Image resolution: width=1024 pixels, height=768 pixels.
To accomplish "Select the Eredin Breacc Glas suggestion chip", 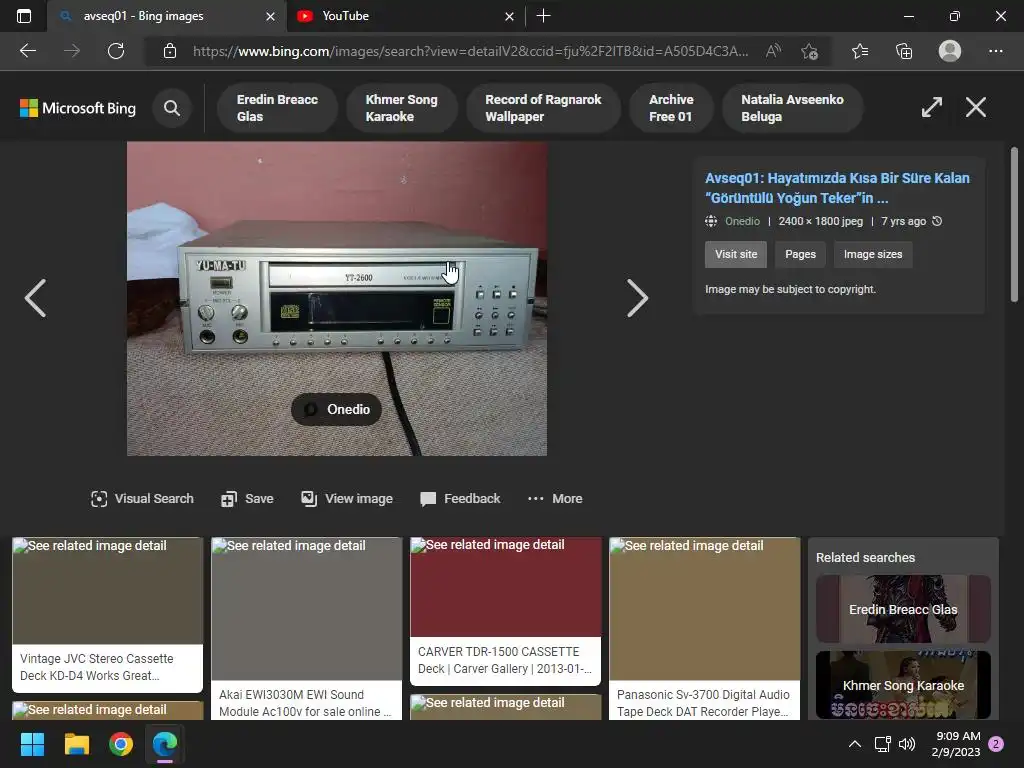I will point(277,108).
